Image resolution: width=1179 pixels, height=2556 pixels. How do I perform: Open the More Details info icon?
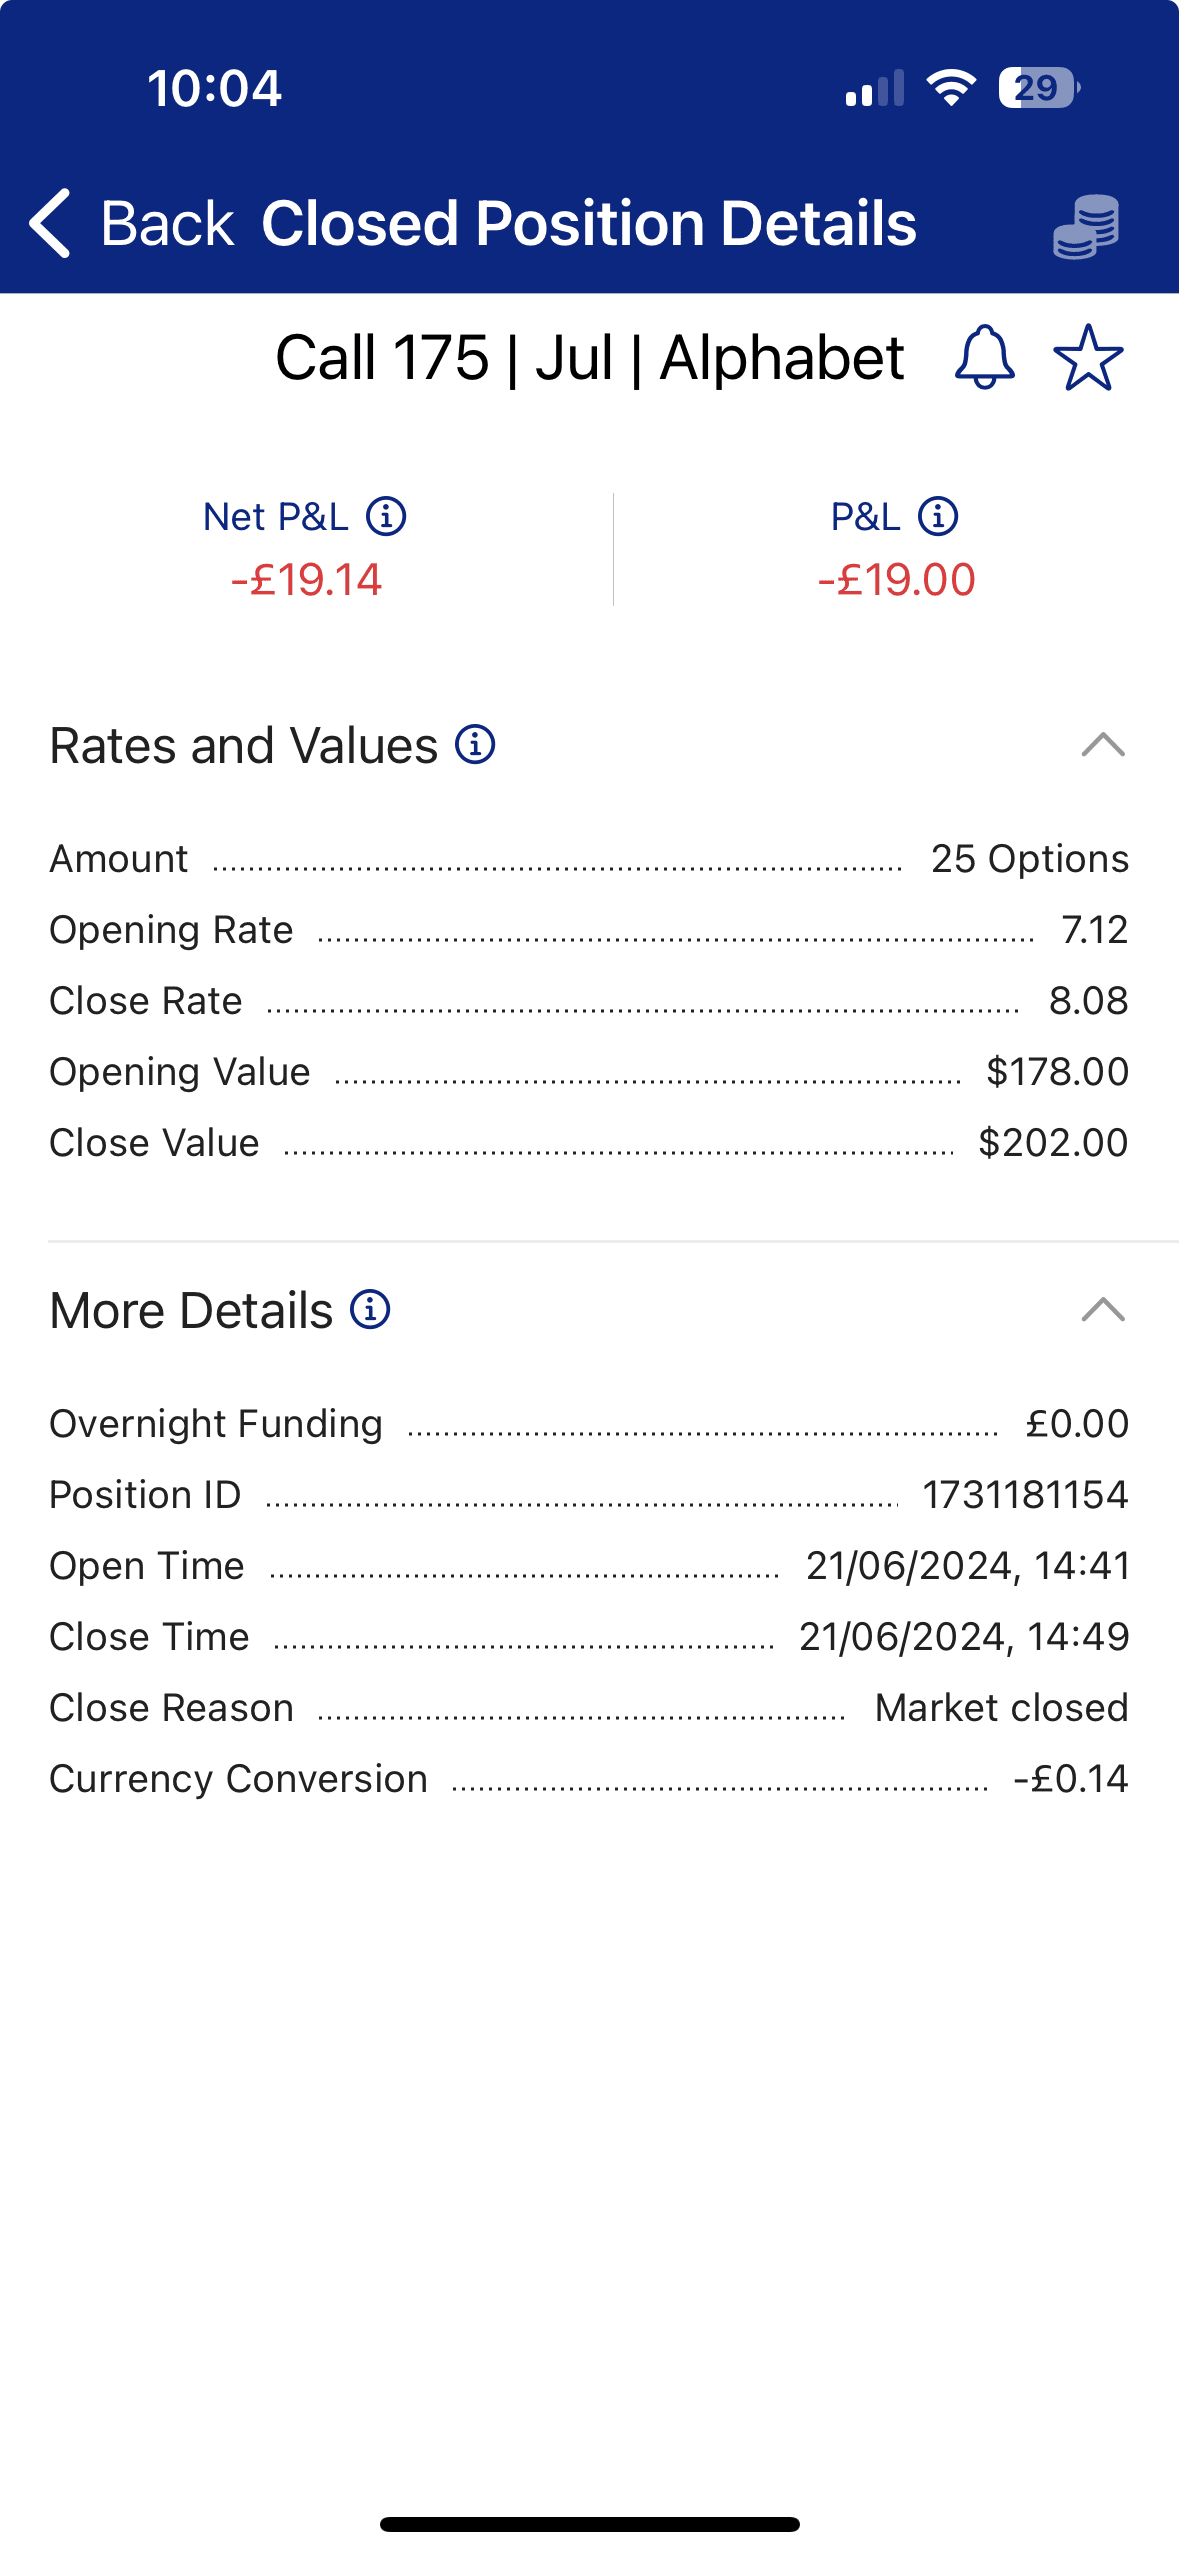pos(370,1310)
